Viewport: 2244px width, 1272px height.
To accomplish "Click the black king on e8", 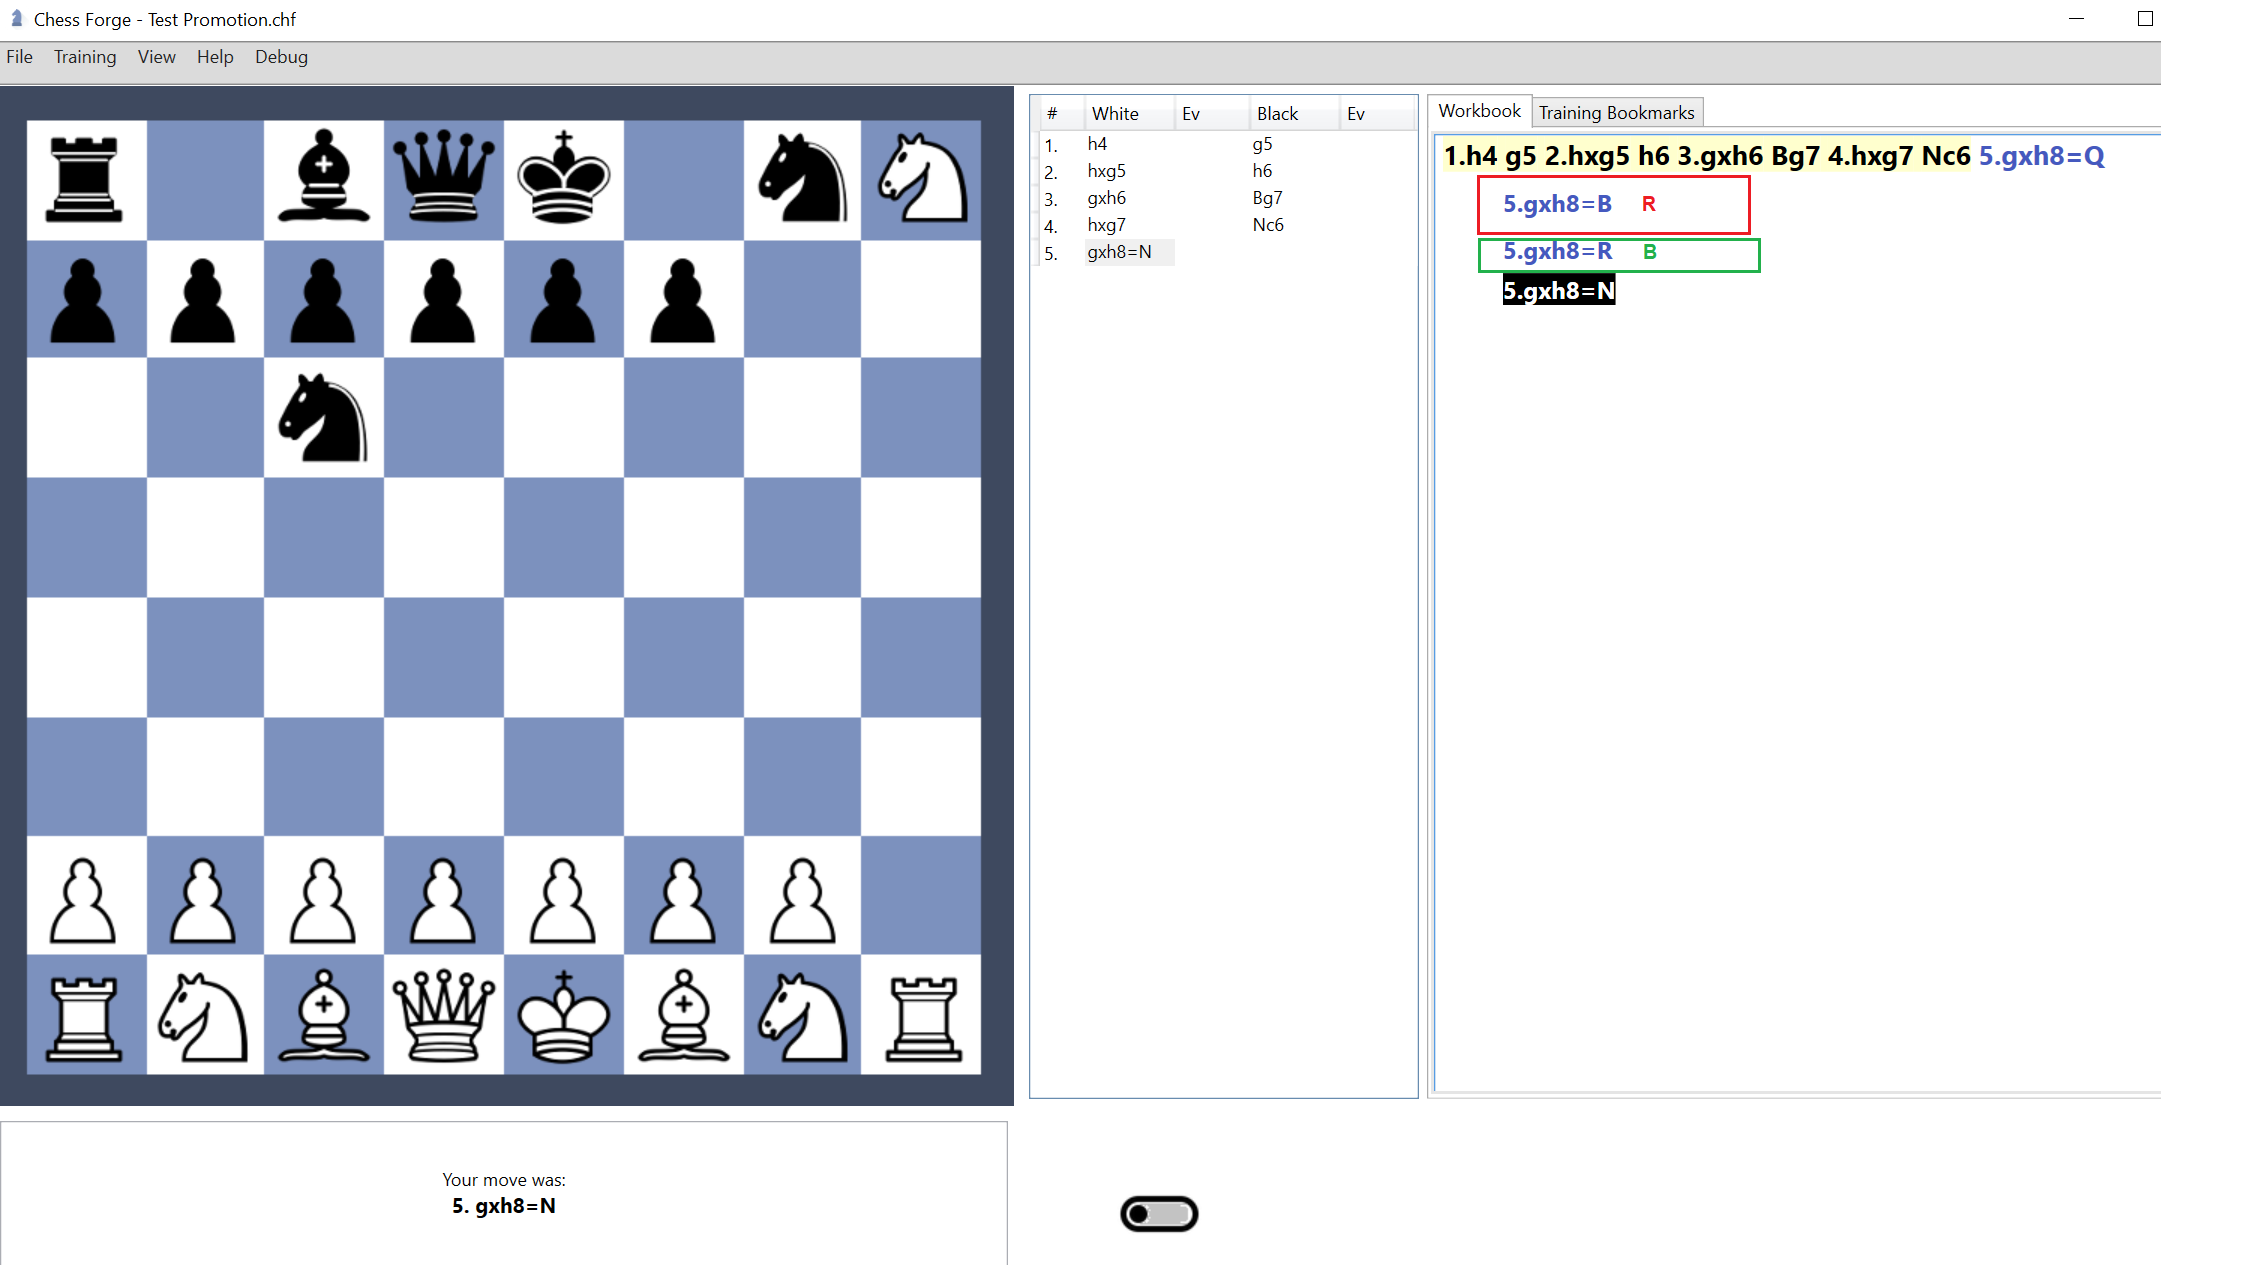I will point(563,180).
